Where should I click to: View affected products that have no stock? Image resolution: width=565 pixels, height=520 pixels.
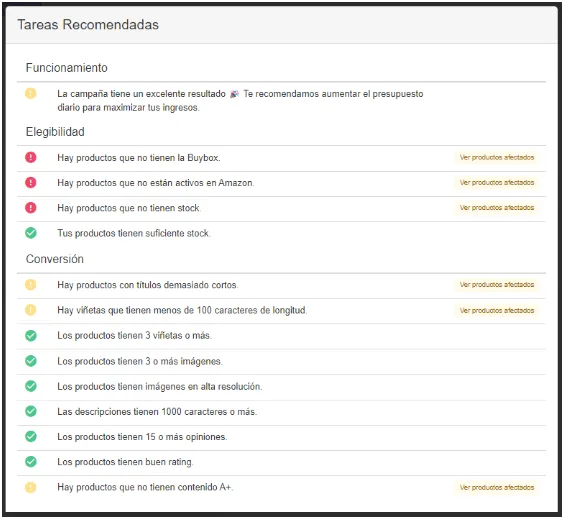coord(497,208)
